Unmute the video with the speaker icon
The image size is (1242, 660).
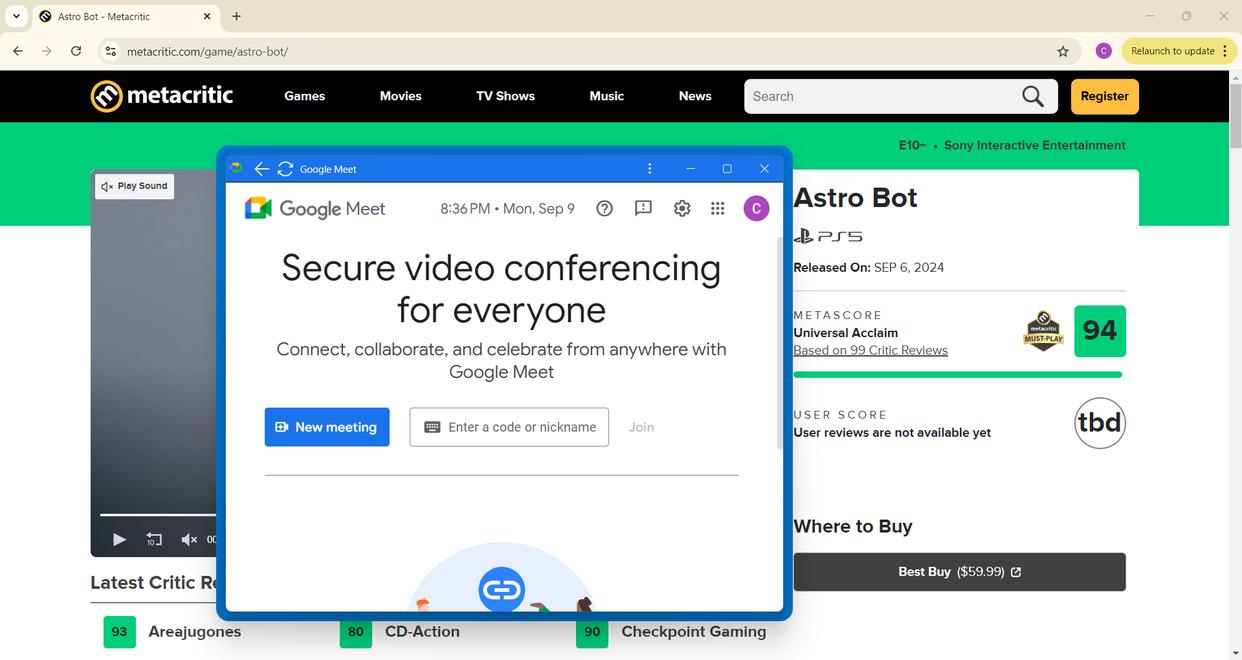(x=189, y=539)
